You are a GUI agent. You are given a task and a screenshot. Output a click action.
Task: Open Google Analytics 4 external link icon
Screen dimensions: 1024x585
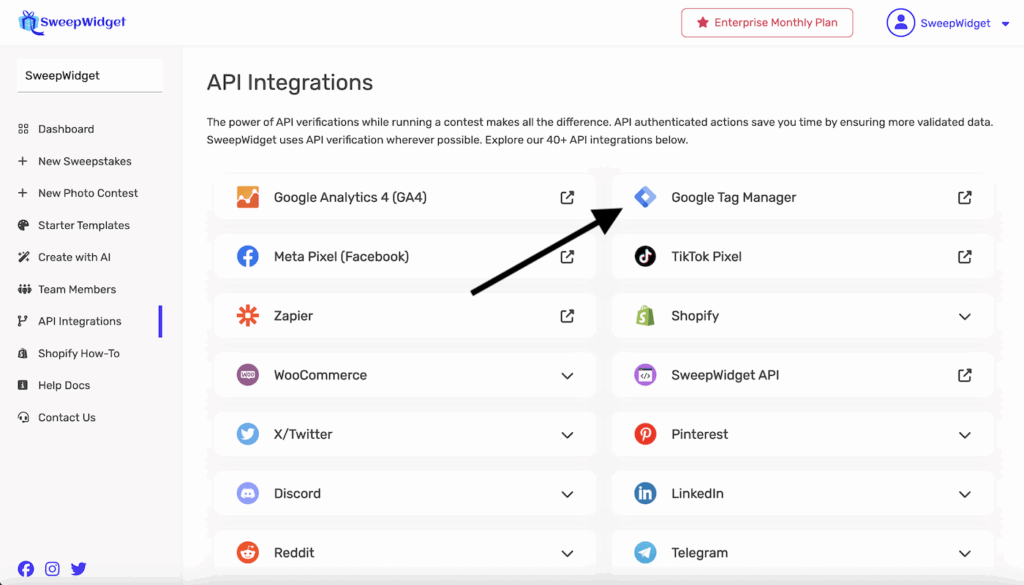(567, 198)
